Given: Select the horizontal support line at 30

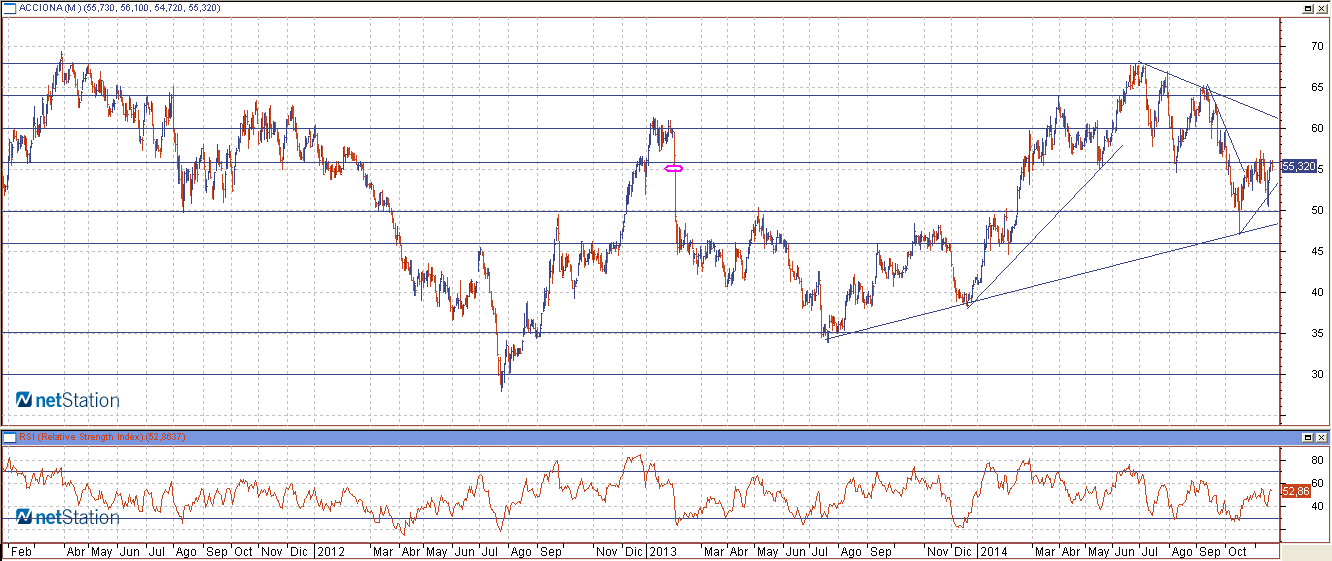Looking at the screenshot, I should pyautogui.click(x=300, y=375).
